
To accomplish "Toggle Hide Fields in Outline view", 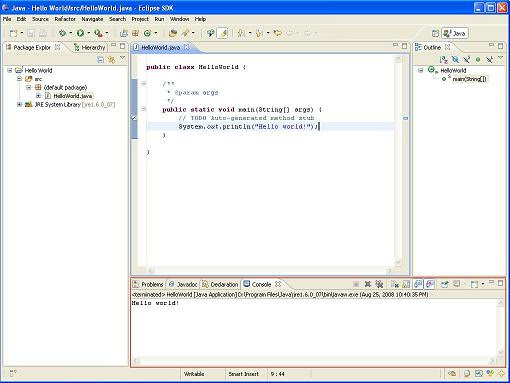I will point(455,59).
